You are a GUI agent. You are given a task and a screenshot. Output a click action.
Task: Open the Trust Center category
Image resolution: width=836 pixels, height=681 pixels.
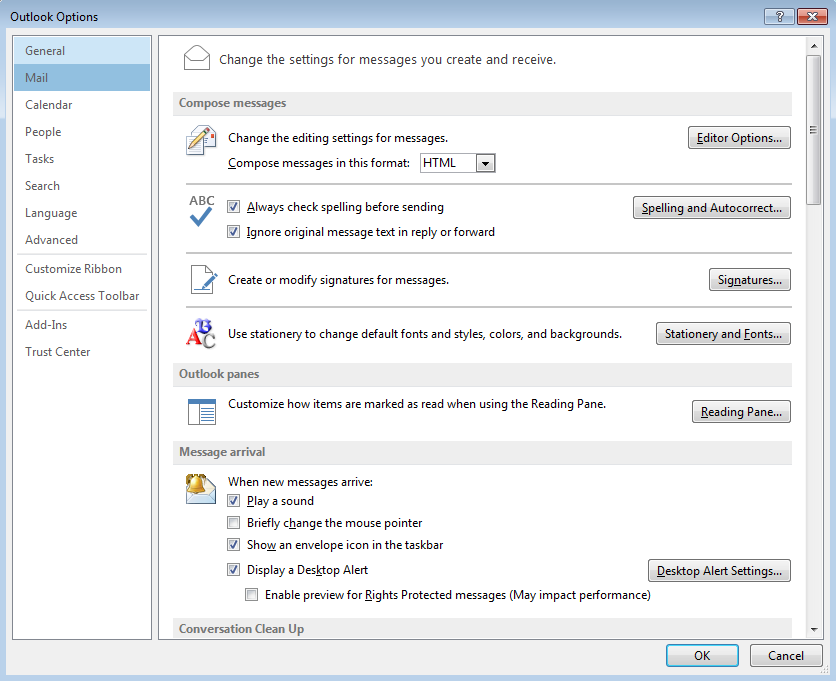tap(82, 352)
